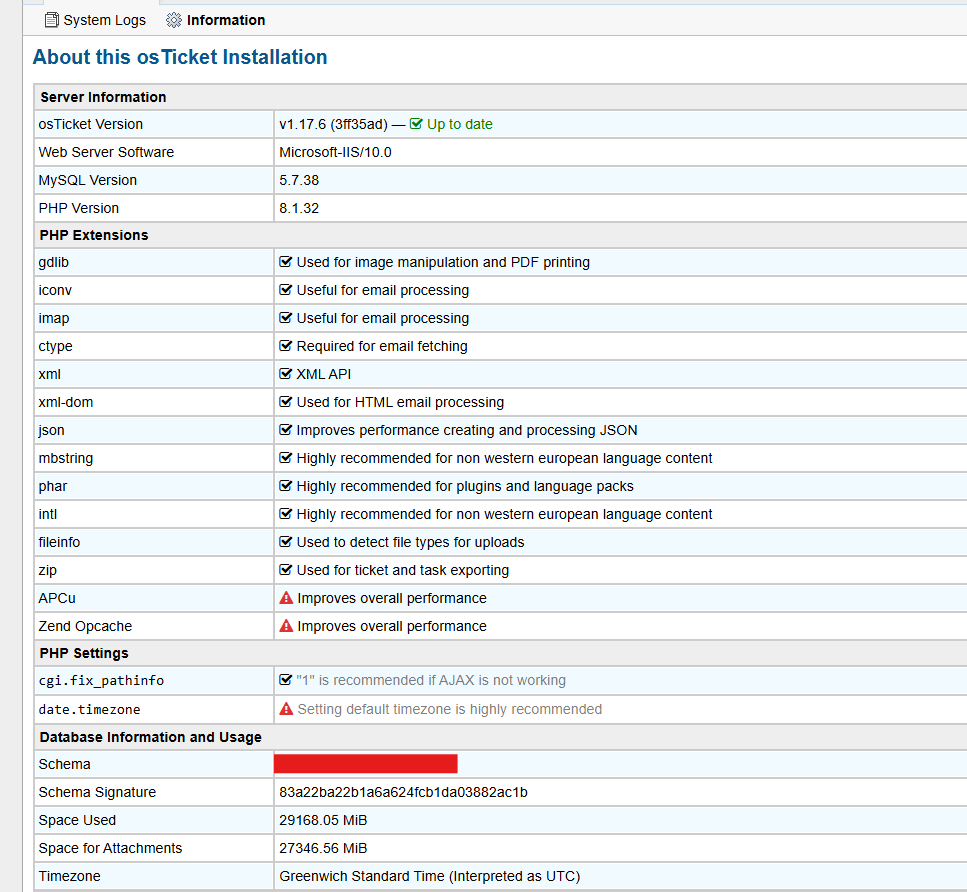Click the mbstring check icon
967x892 pixels.
tap(285, 458)
